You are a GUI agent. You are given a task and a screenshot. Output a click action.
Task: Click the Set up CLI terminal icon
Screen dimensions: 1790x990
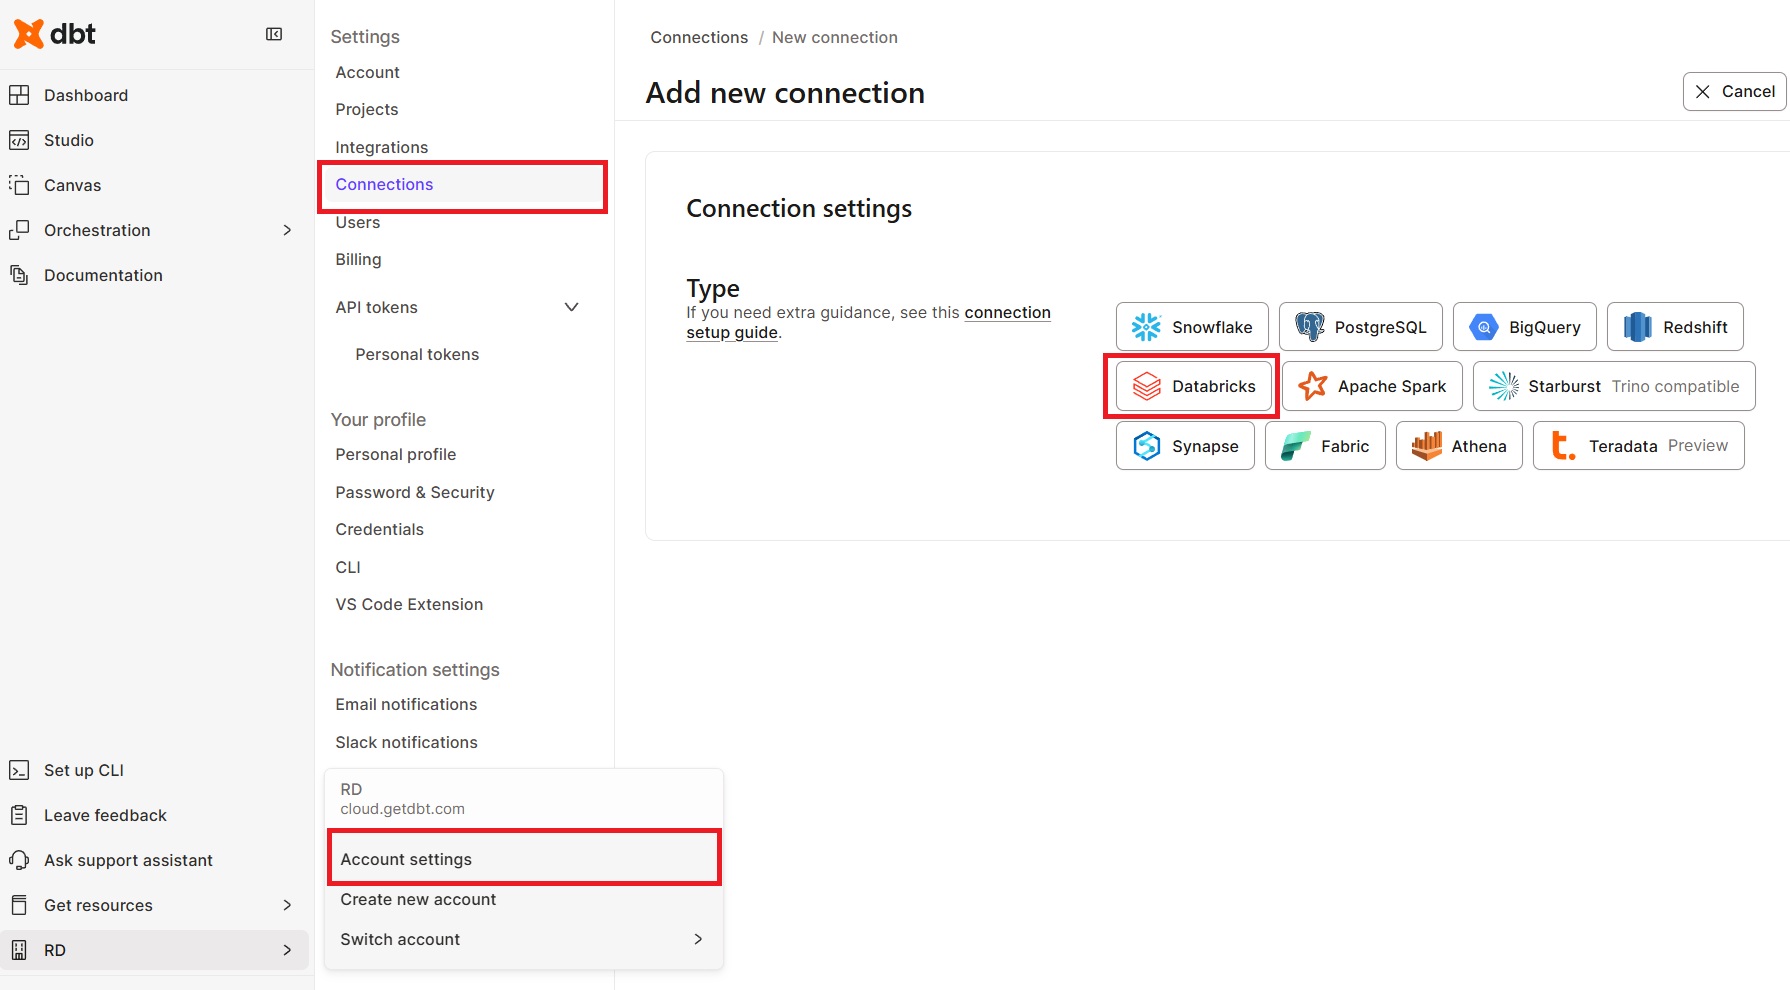(x=19, y=770)
